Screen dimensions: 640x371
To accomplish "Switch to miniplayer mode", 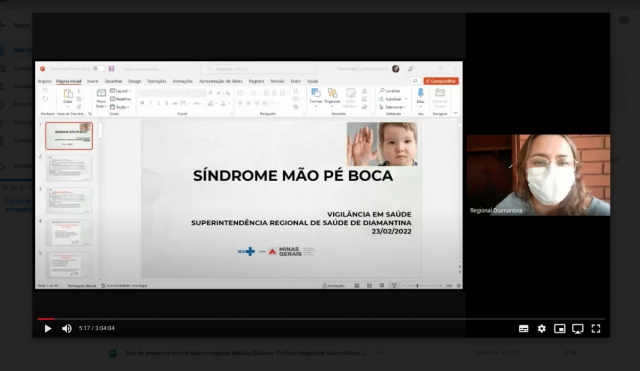I will 560,329.
